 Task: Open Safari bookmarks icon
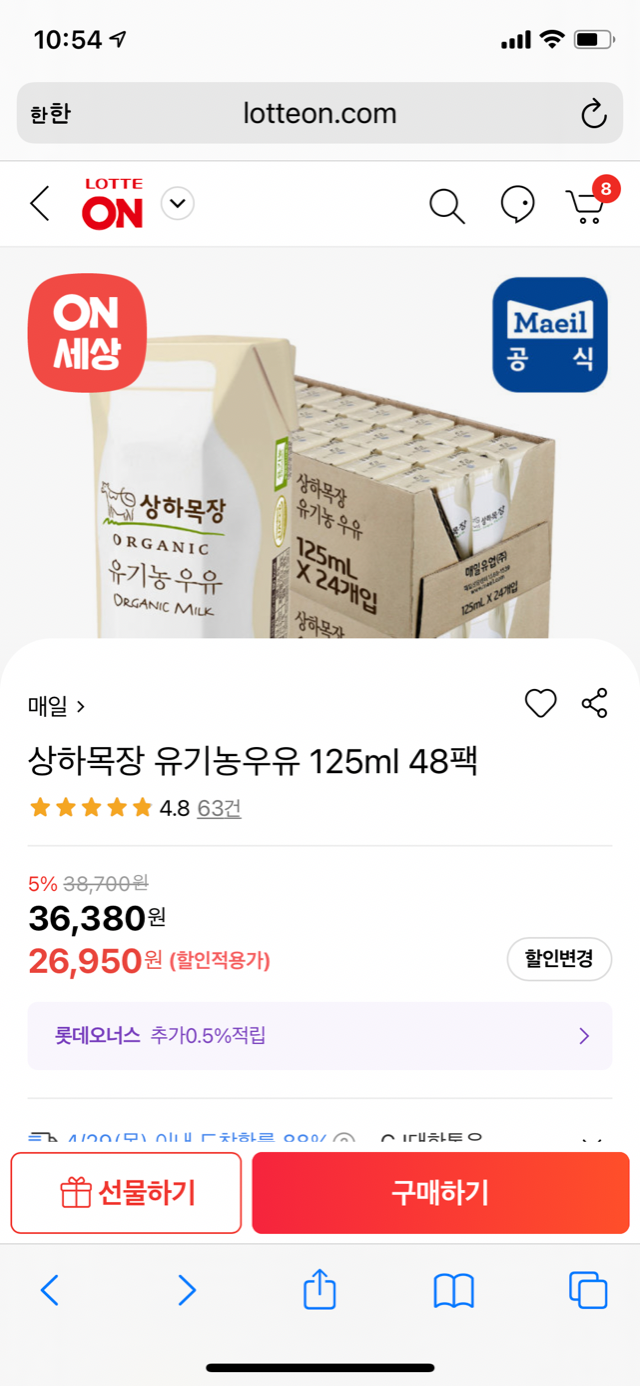pos(453,1290)
